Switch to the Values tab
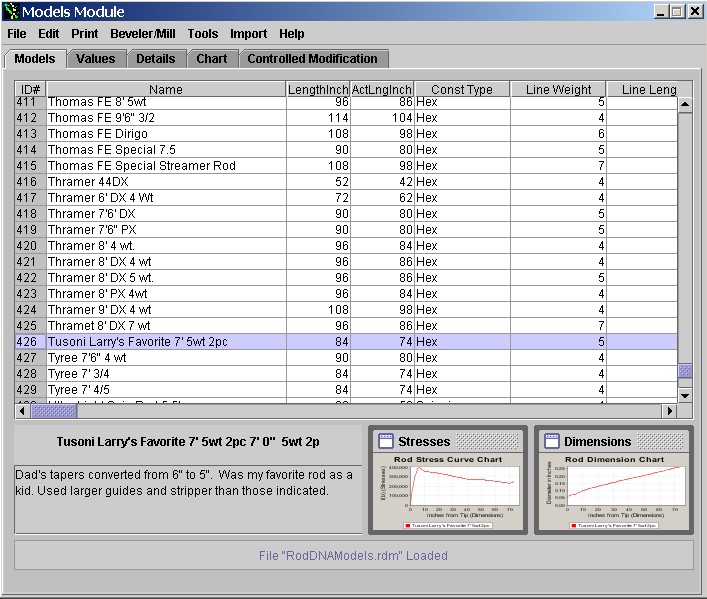 coord(95,59)
